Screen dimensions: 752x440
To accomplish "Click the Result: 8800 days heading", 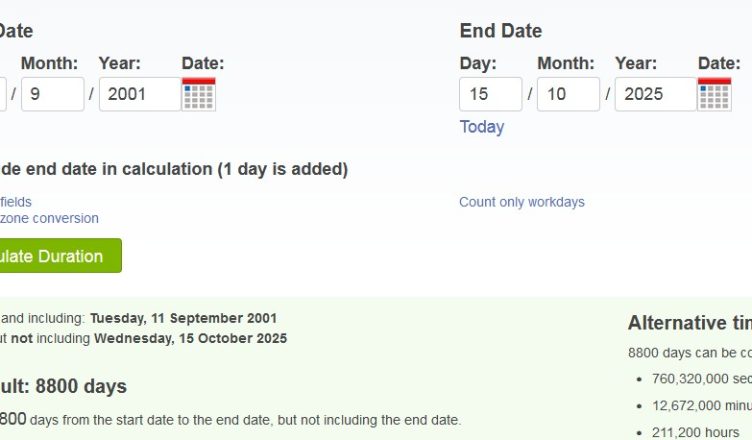I will (x=63, y=386).
